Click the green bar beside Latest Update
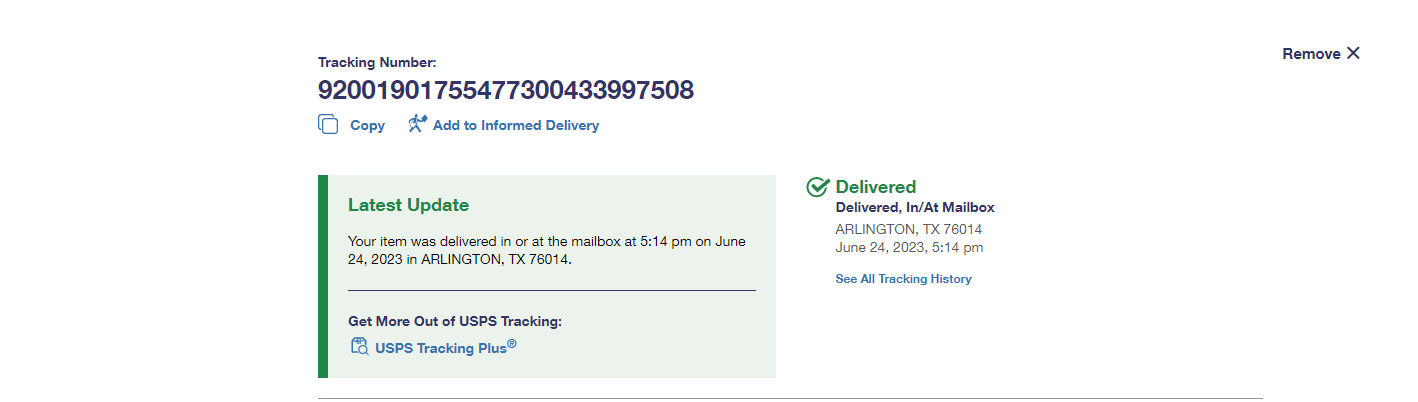1418x402 pixels. [323, 276]
